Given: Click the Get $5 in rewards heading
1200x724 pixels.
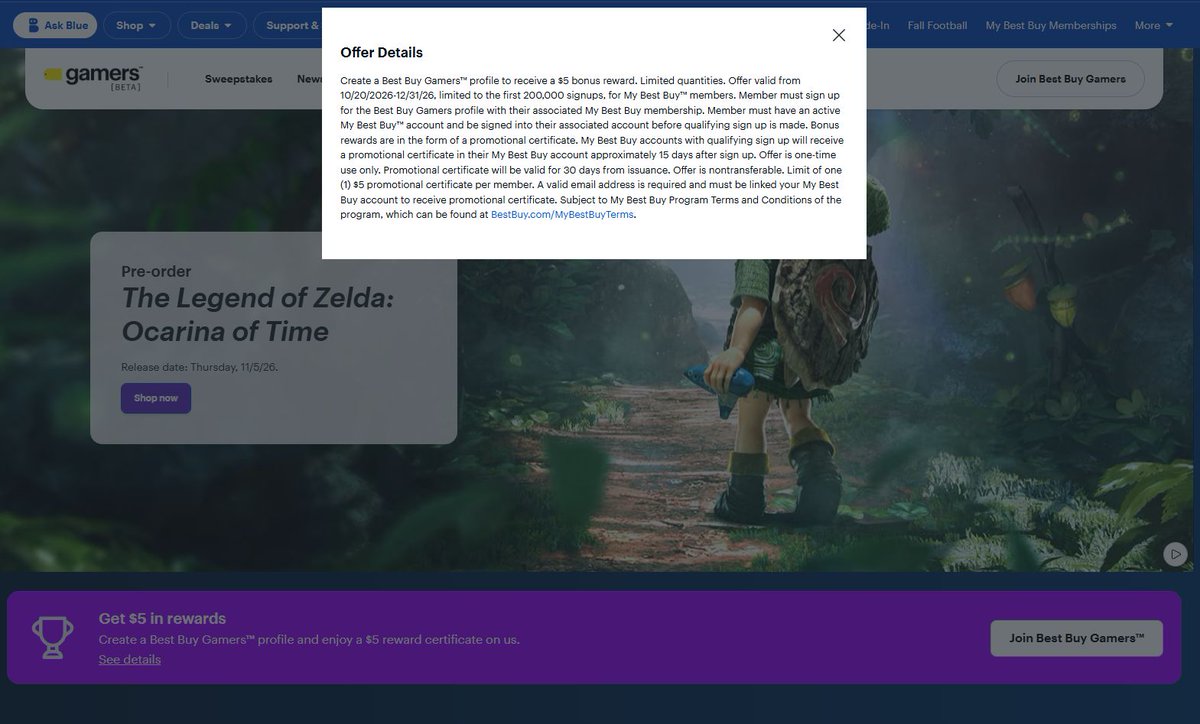Looking at the screenshot, I should [162, 618].
